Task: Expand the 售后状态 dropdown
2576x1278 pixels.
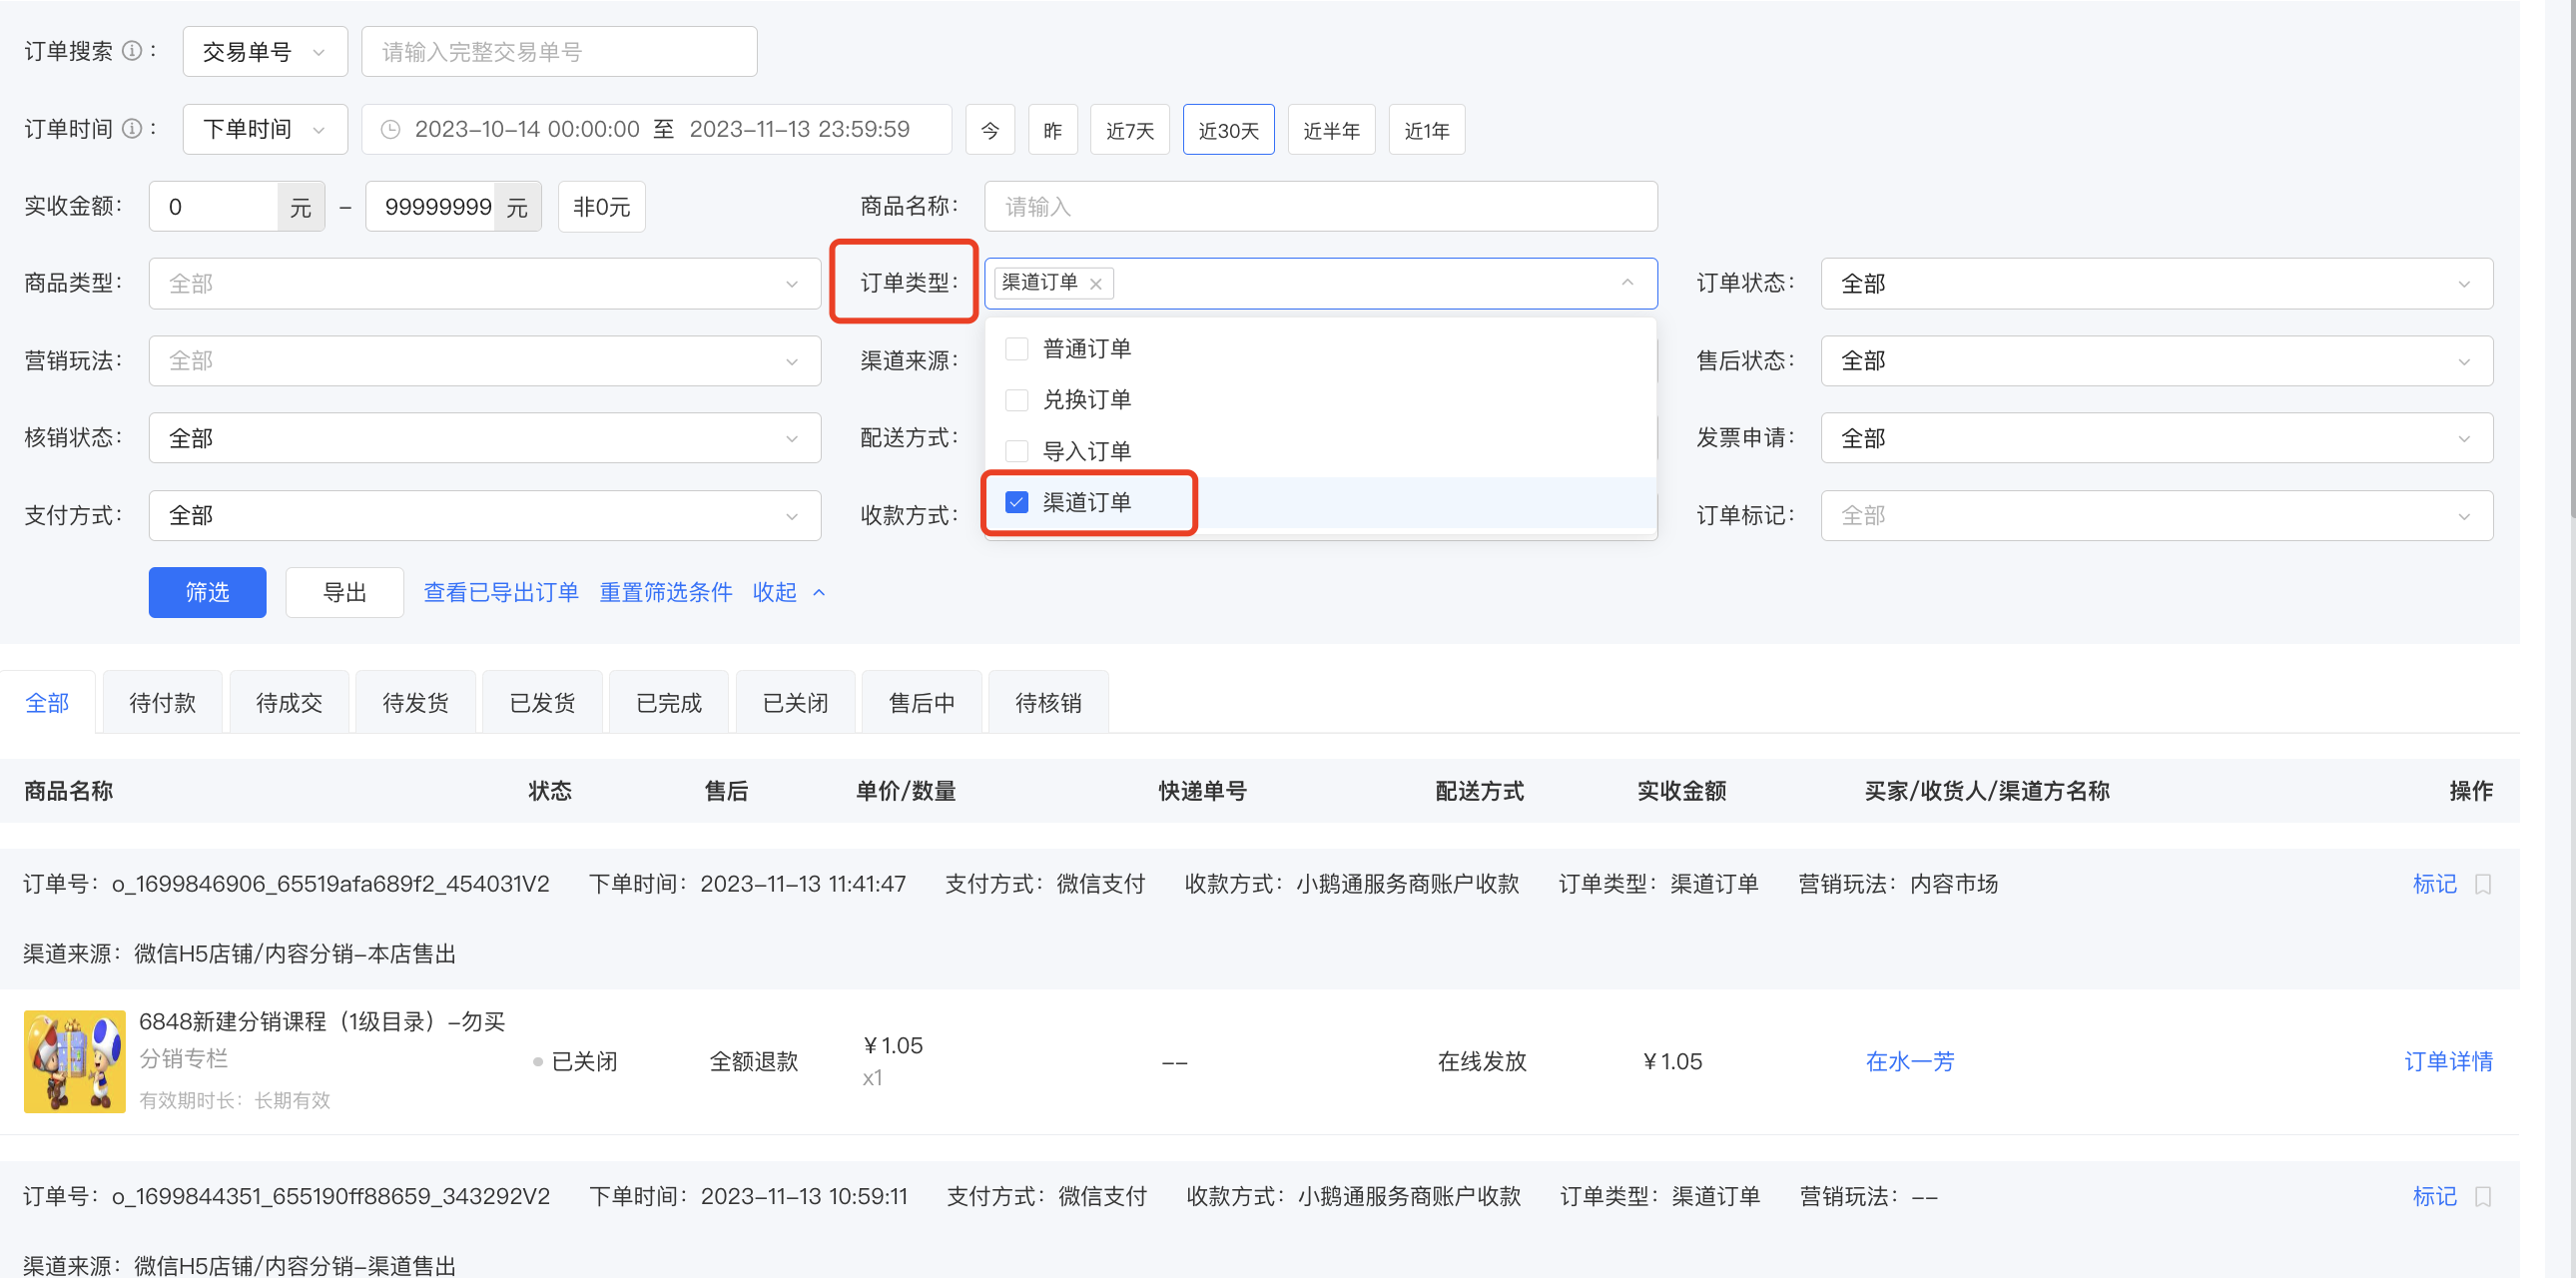Action: (2157, 361)
